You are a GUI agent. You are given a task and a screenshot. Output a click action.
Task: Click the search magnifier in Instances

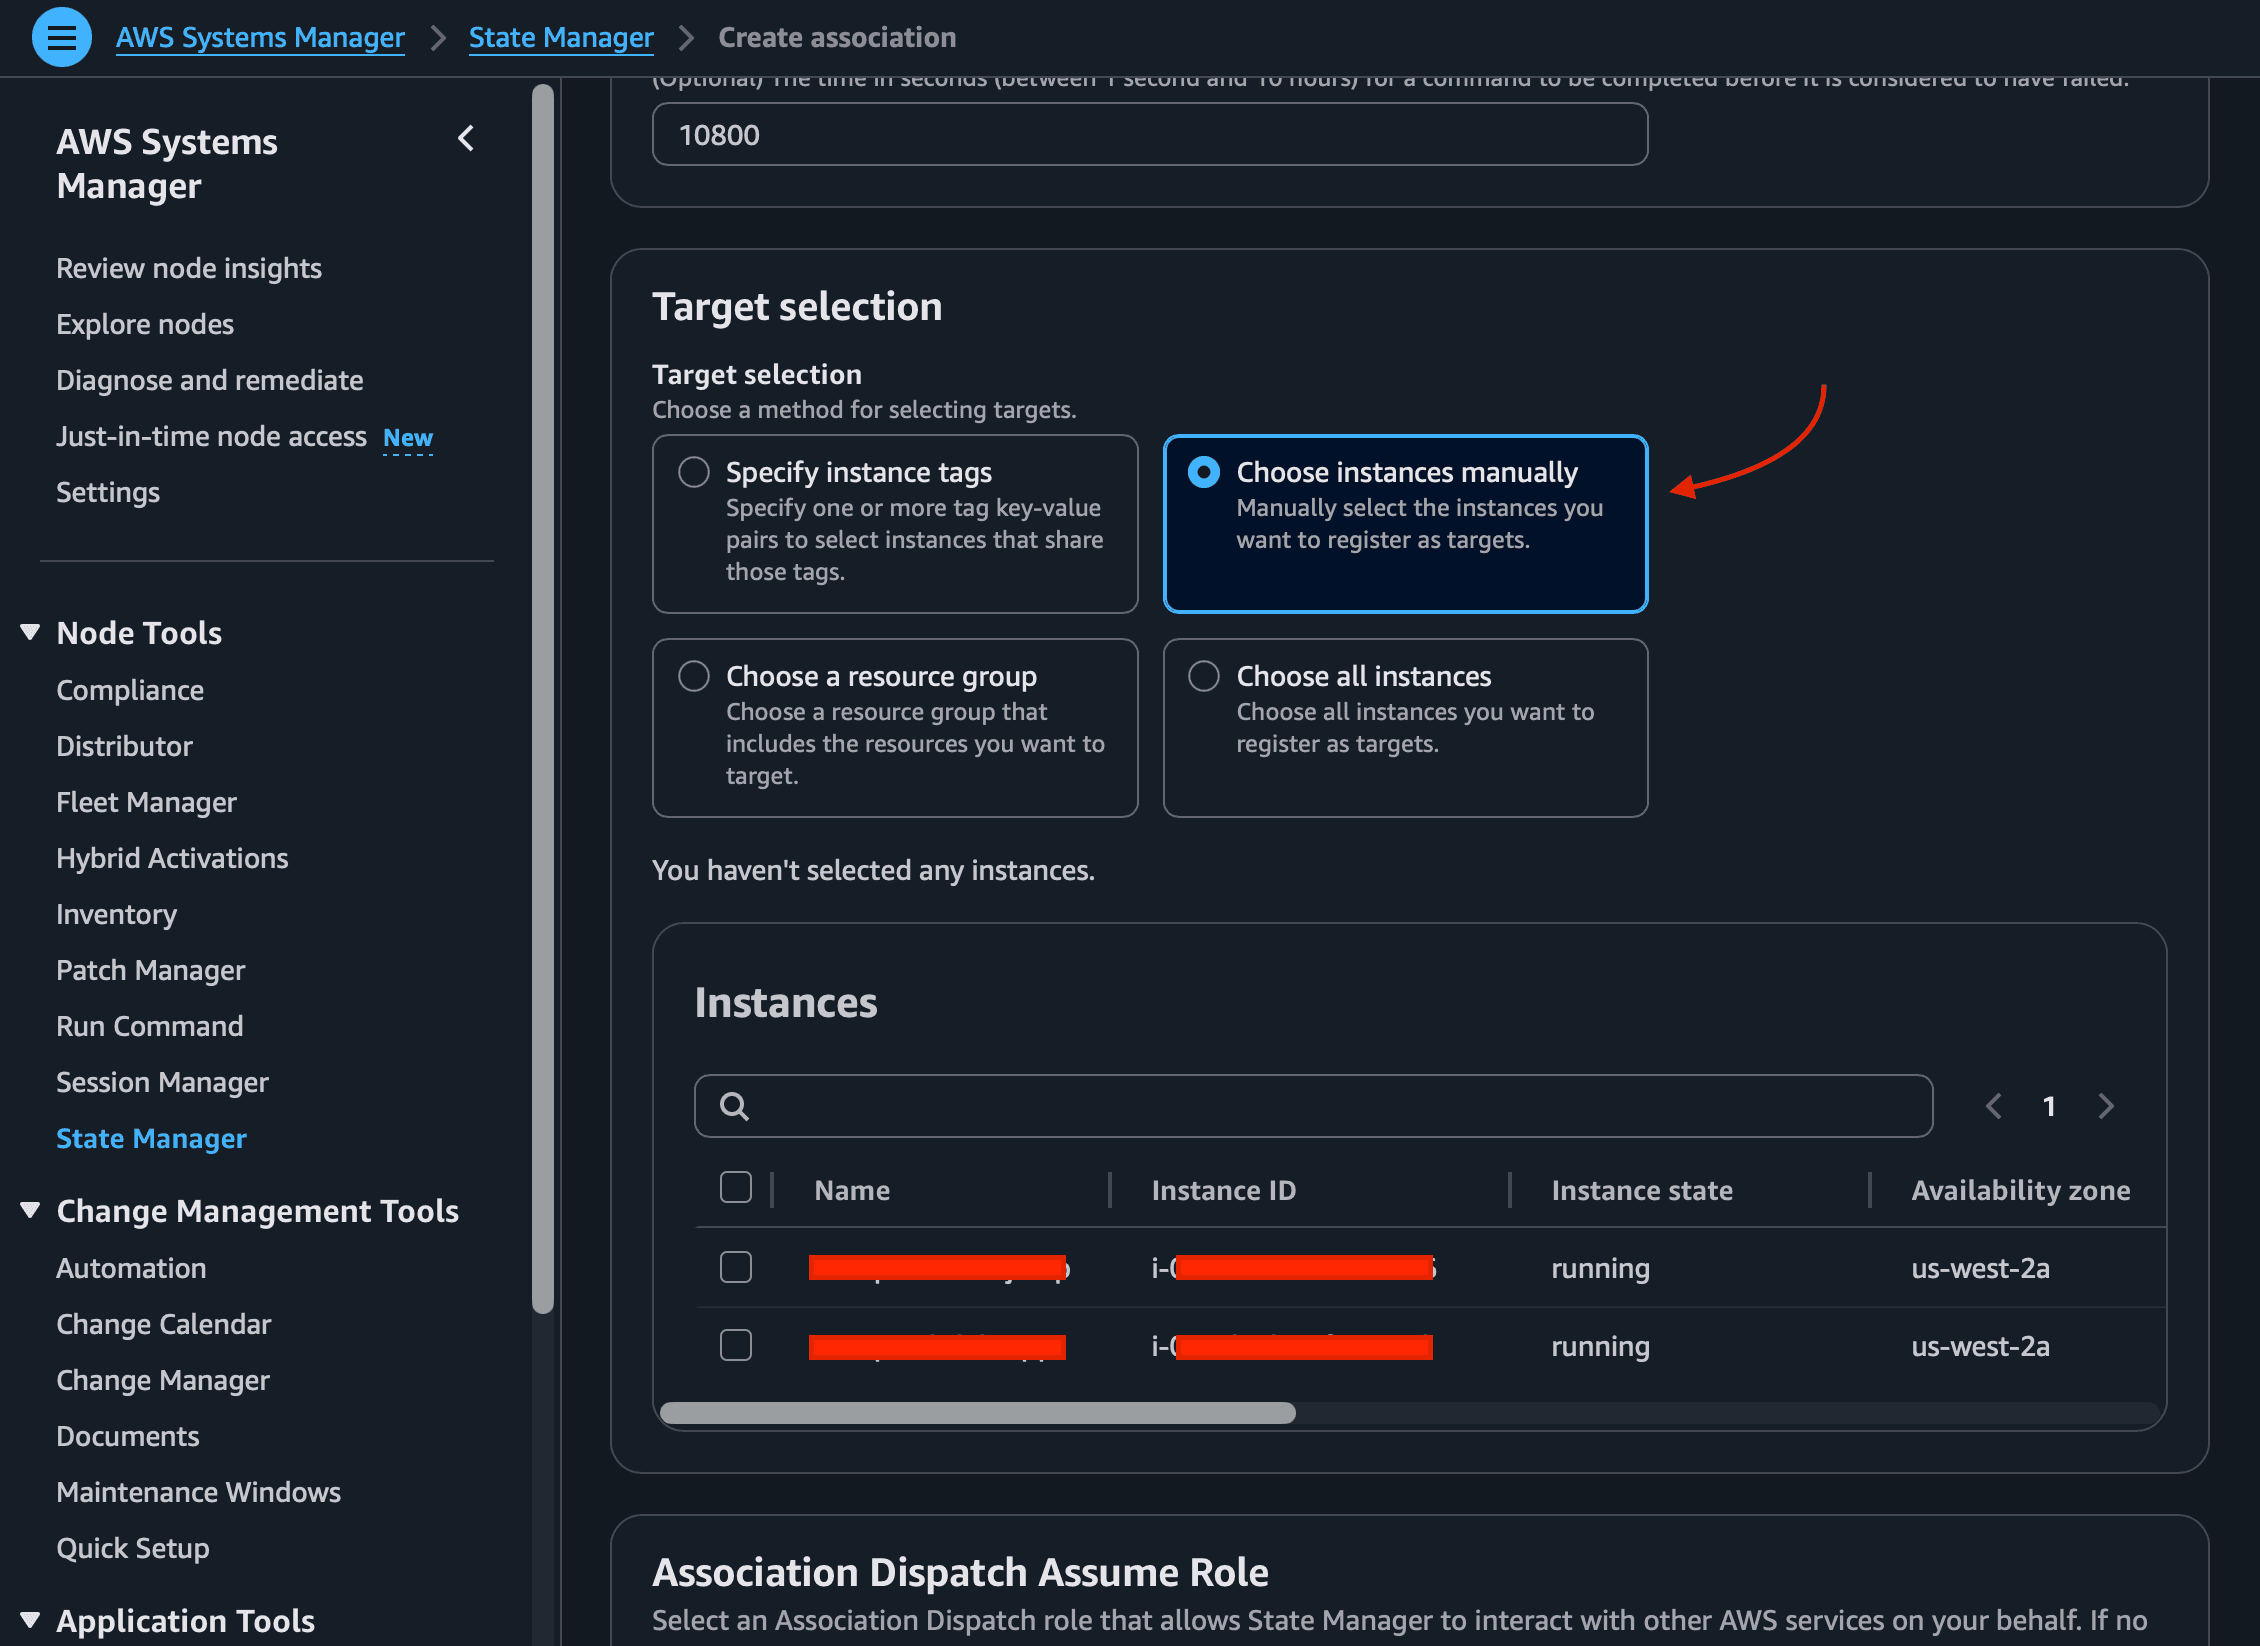[x=734, y=1106]
